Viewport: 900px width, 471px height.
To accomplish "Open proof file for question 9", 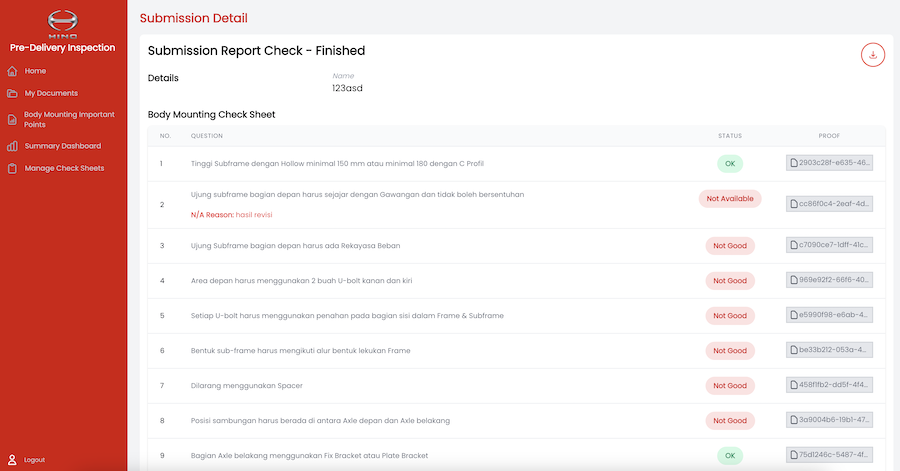I will tap(829, 455).
